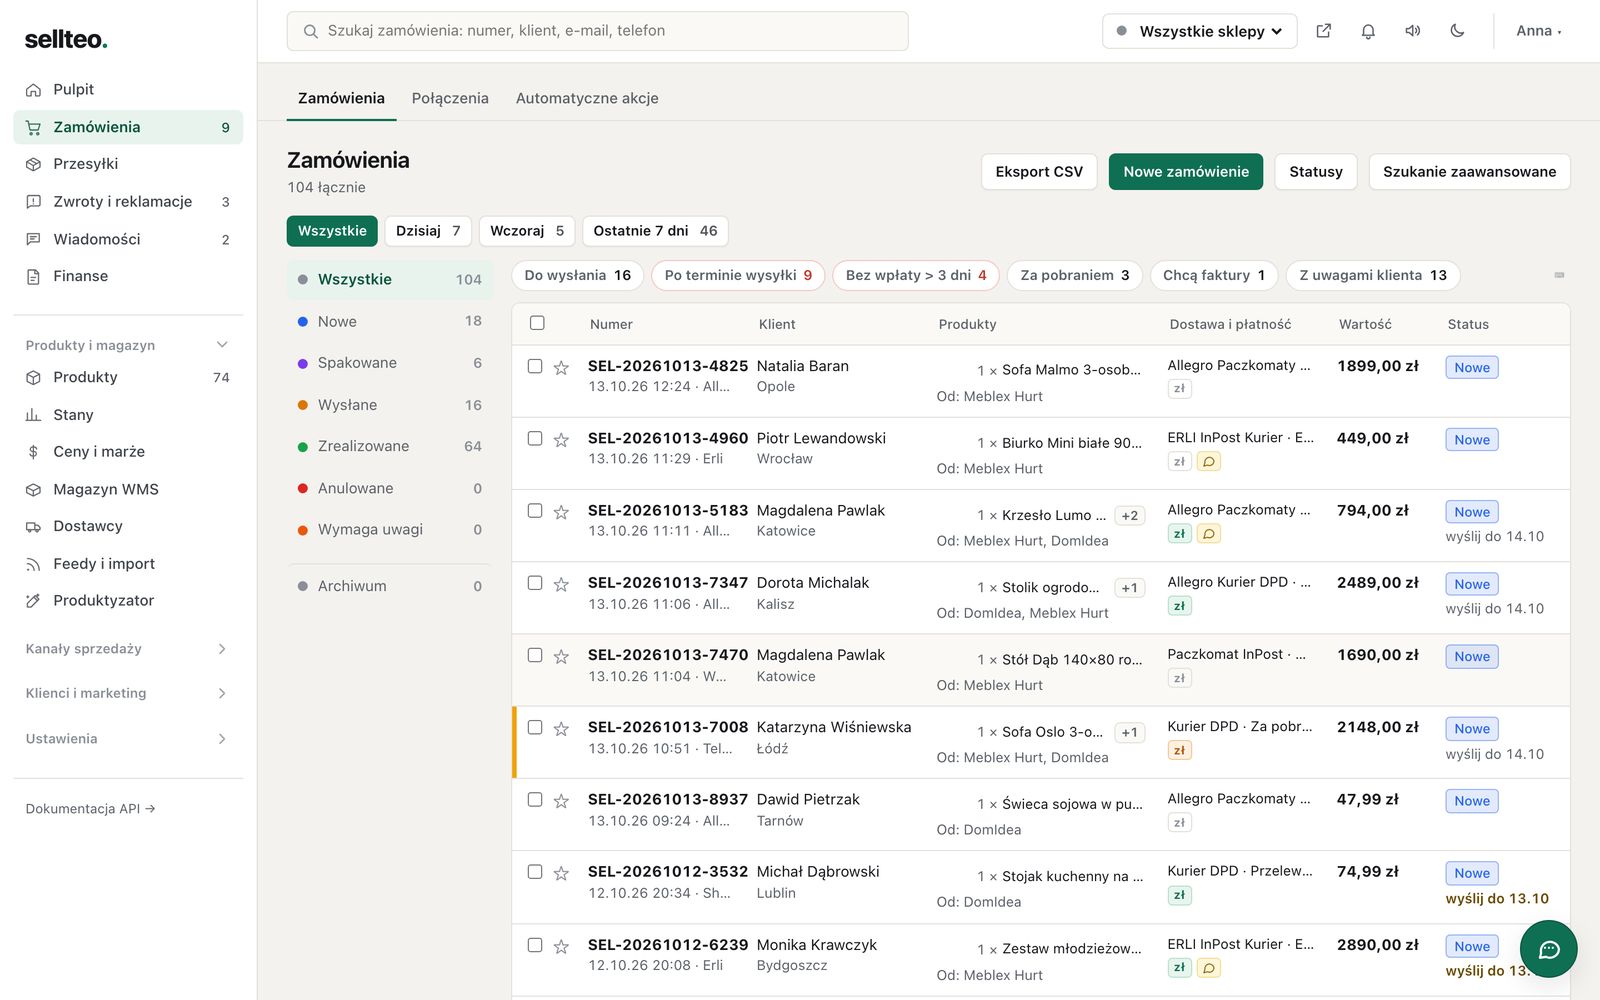
Task: Tick checkbox for order SEL-20261013-8937
Action: pos(535,800)
